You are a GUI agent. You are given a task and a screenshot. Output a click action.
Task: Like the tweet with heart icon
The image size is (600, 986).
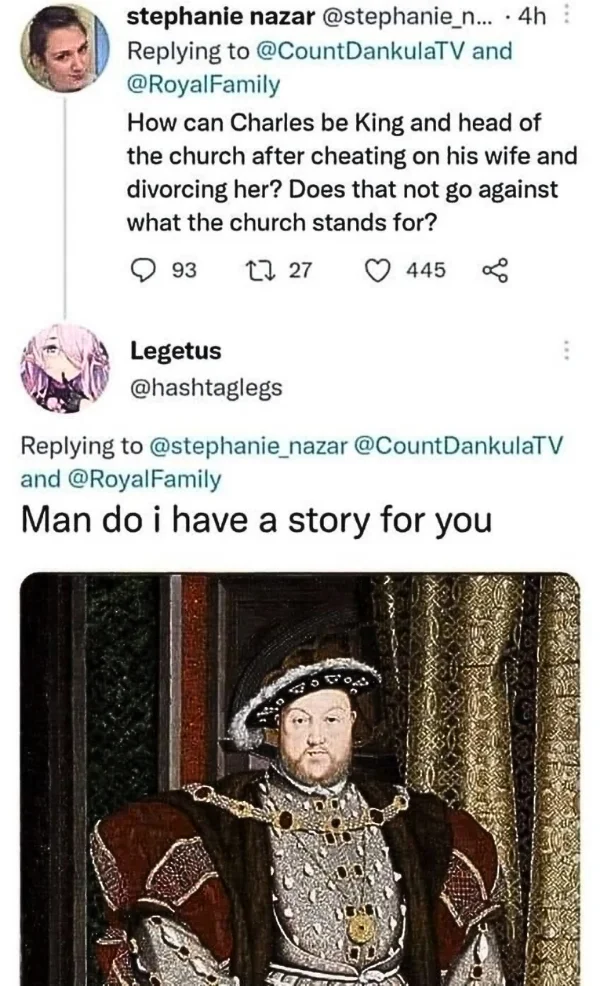[x=377, y=270]
